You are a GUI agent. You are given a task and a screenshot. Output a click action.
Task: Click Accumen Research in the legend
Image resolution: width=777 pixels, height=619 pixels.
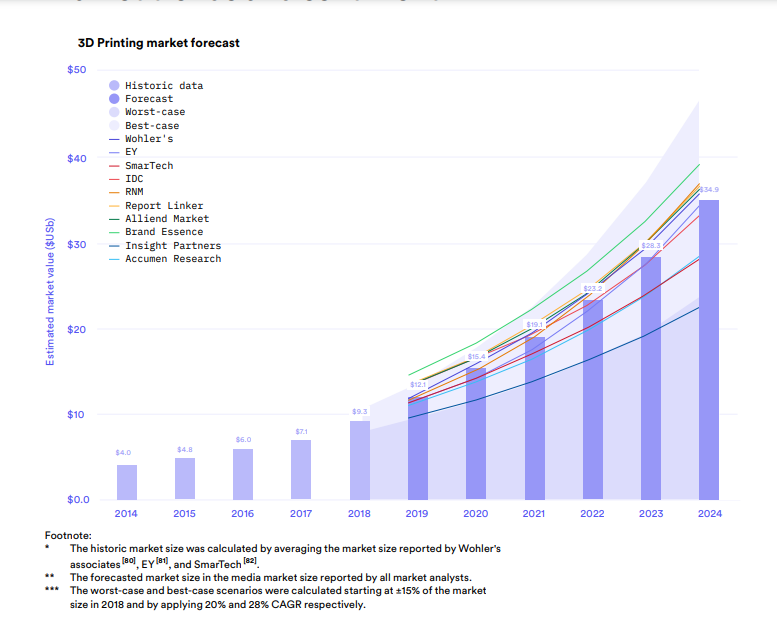pos(172,259)
